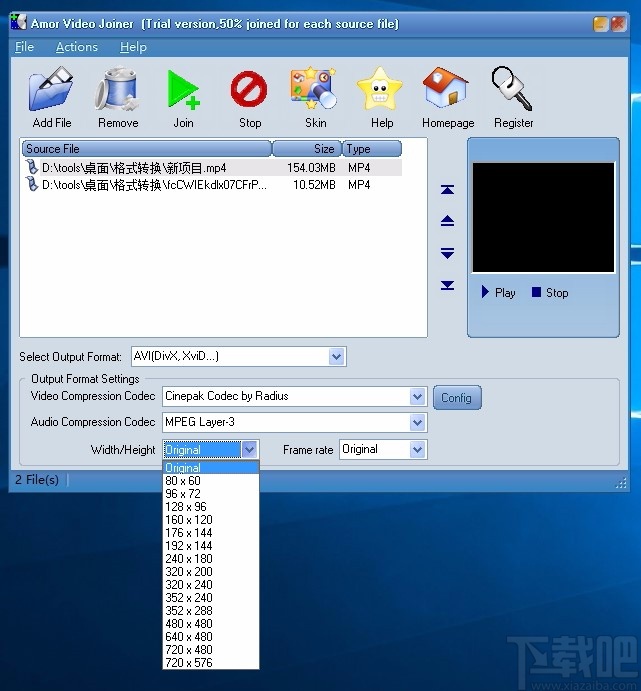The height and width of the screenshot is (691, 641).
Task: Choose 352 x 240 resolution
Action: click(x=211, y=598)
